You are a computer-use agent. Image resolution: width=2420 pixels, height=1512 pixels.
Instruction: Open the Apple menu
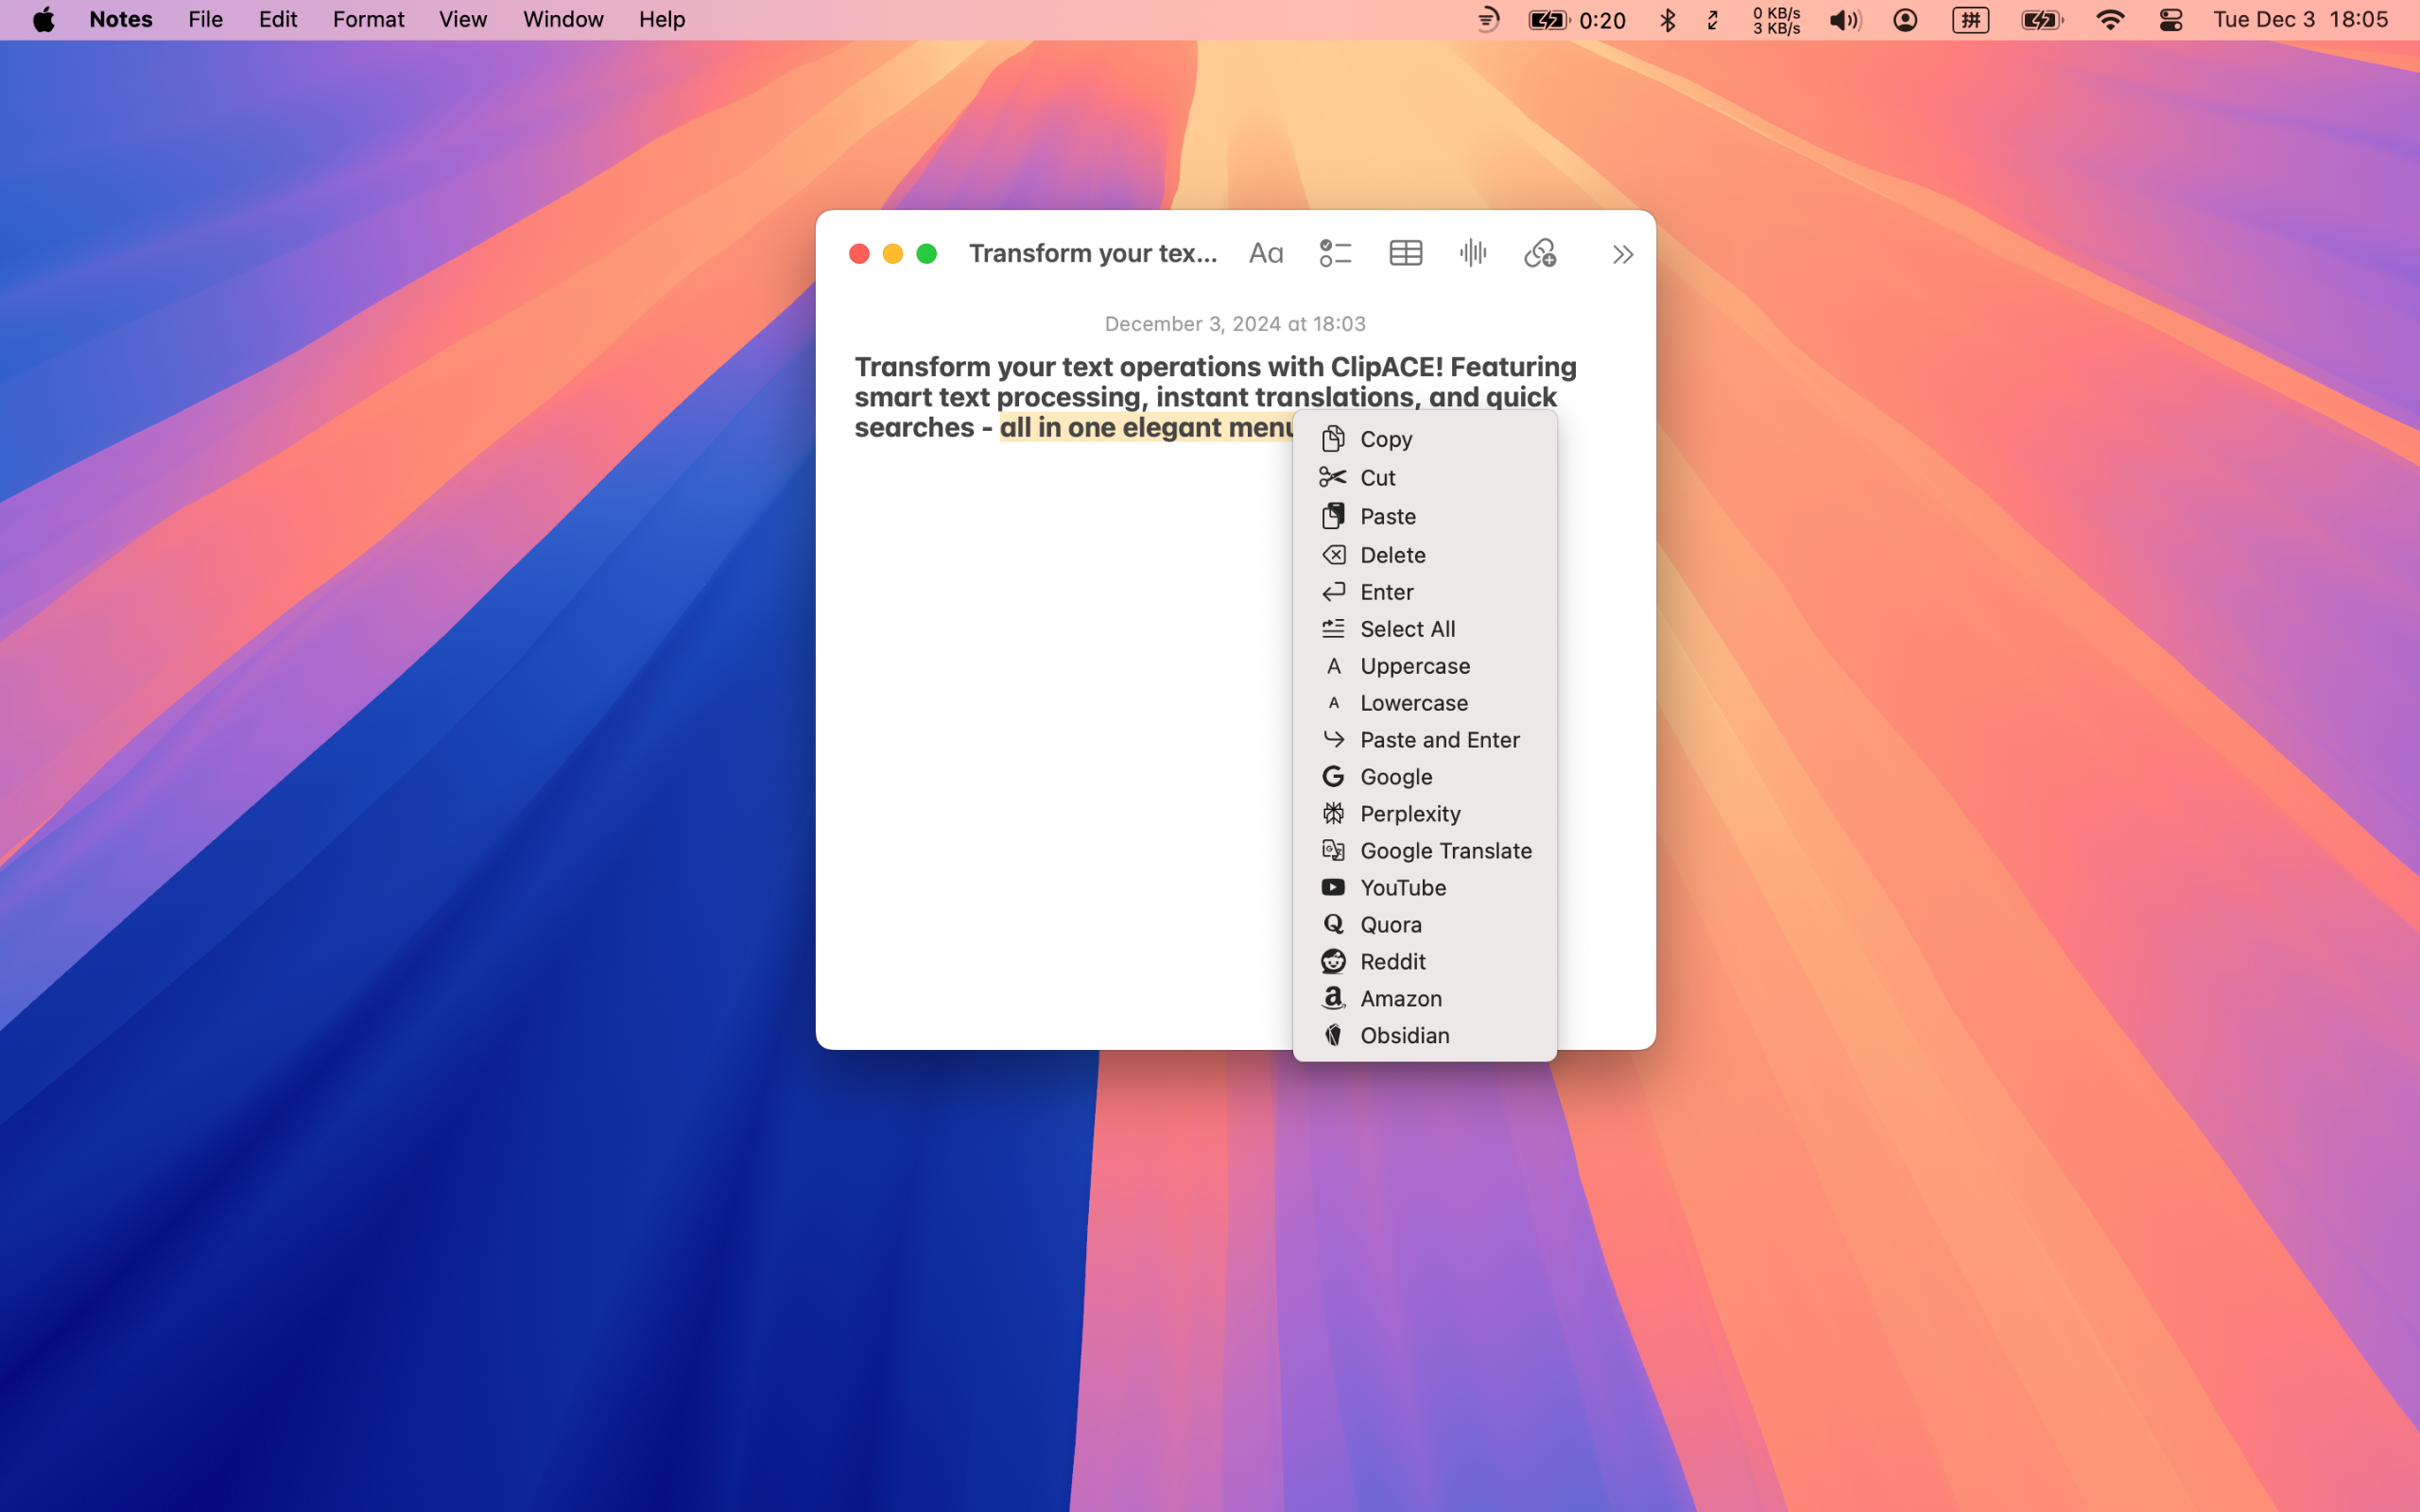43,20
